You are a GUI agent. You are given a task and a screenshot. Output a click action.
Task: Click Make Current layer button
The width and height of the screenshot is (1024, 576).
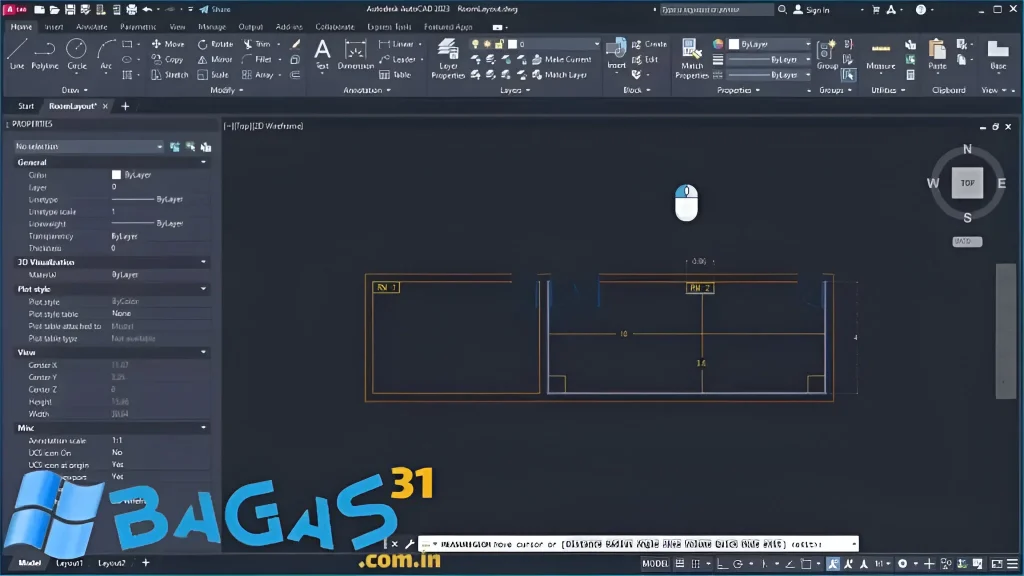(x=561, y=59)
